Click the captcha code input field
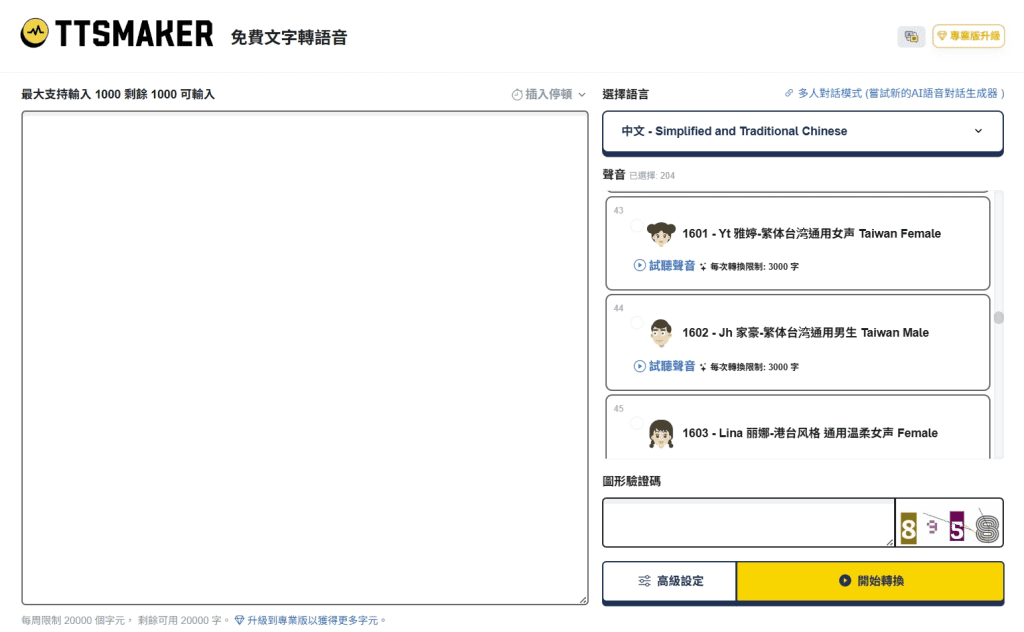1024x632 pixels. click(748, 522)
